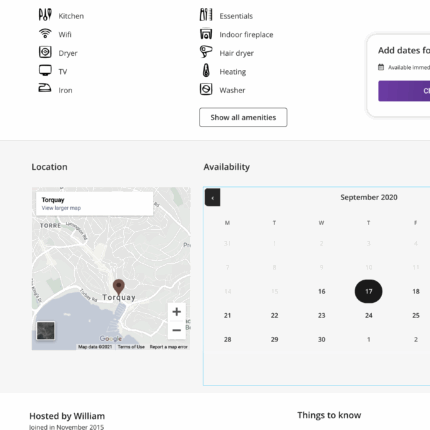Click the Iron amenity icon
Image resolution: width=430 pixels, height=430 pixels.
45,88
